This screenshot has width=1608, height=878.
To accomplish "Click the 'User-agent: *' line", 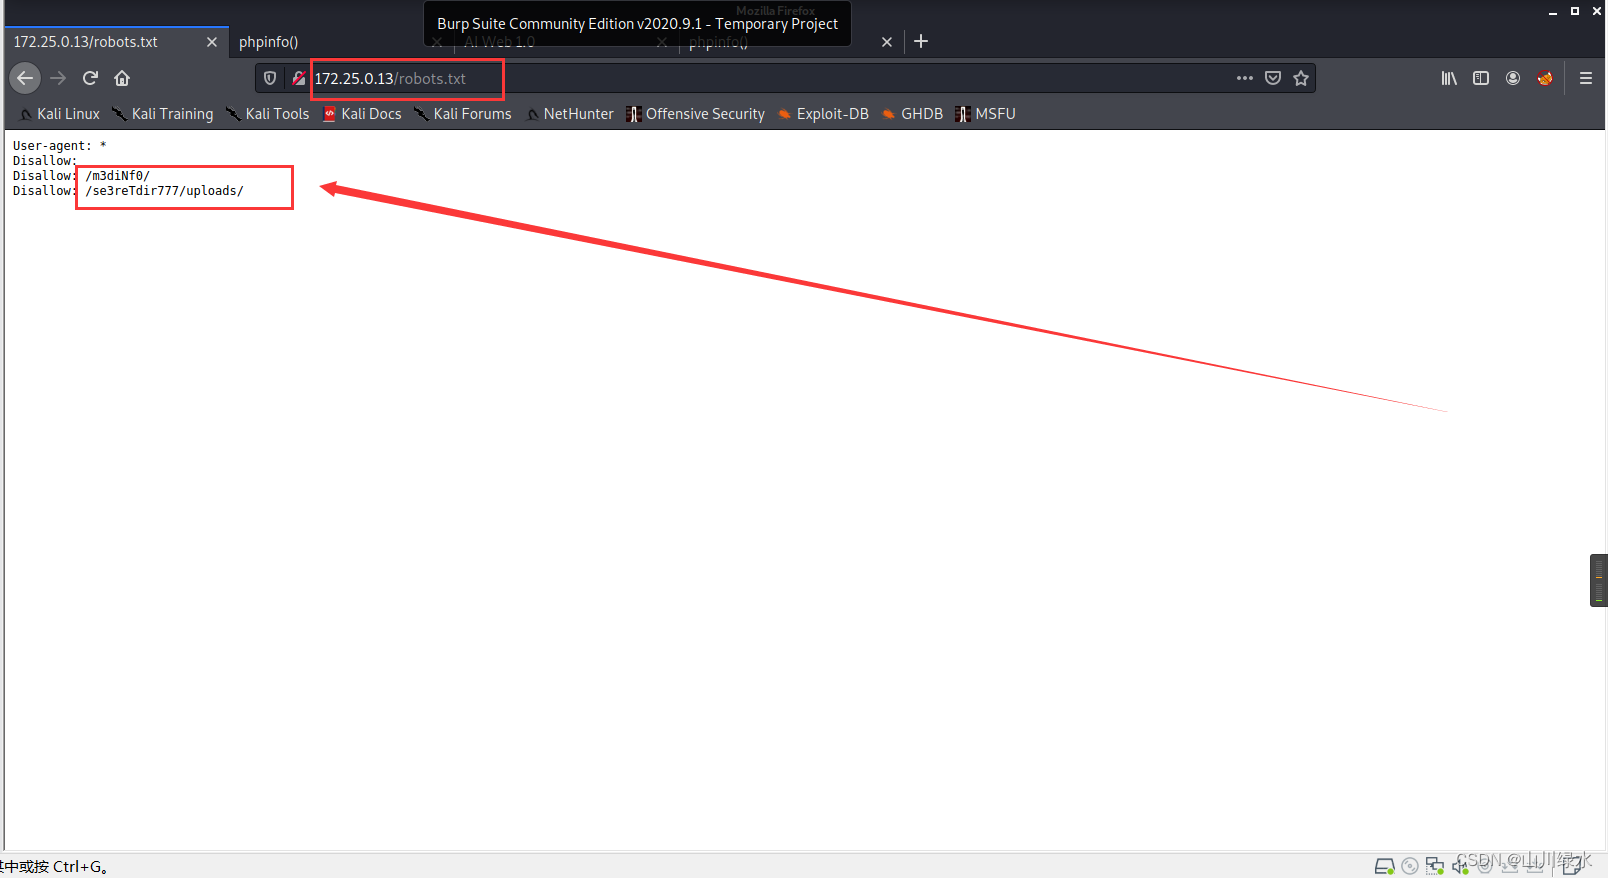I will click(x=59, y=146).
